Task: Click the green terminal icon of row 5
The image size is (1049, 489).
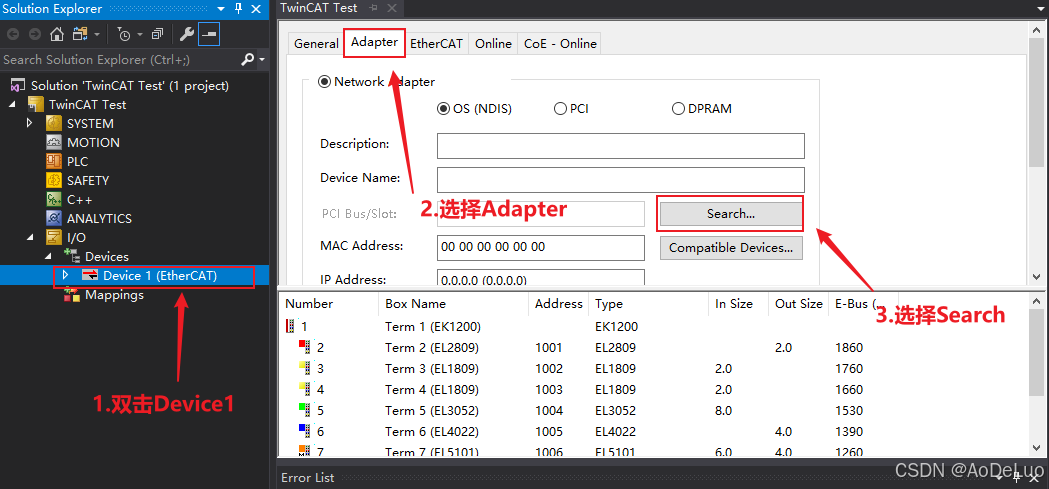Action: click(x=305, y=410)
